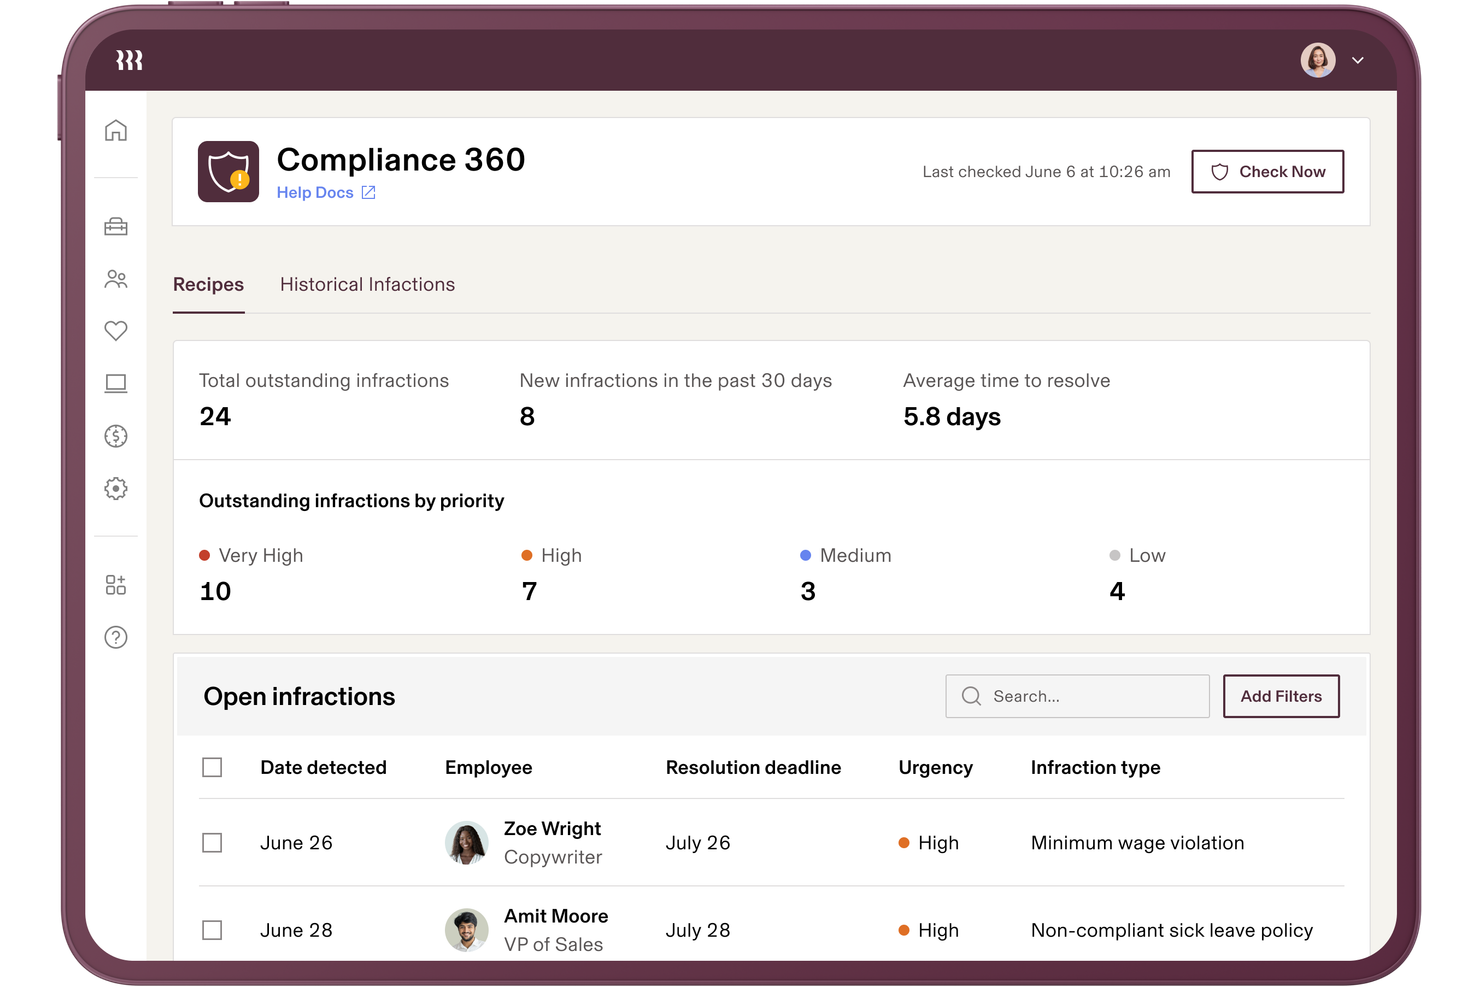Open the Home icon in sidebar
1480x987 pixels.
click(116, 130)
